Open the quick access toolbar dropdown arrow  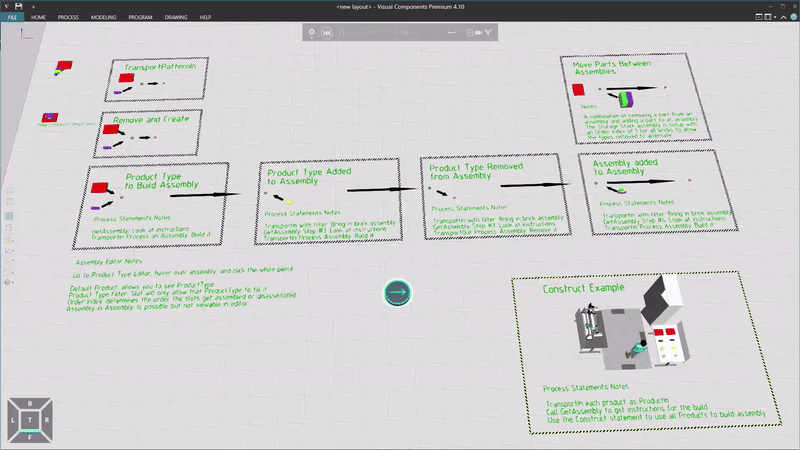33,6
